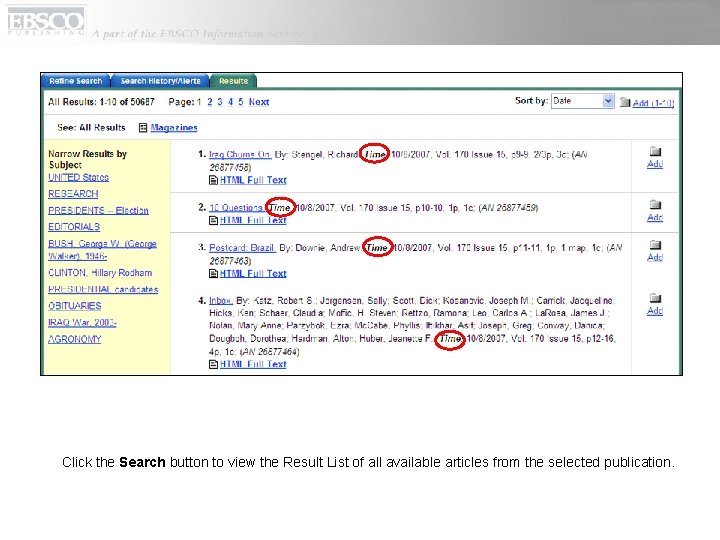The height and width of the screenshot is (540, 720).
Task: Open HTML Full Text for Iraq Churns On
Action: [253, 180]
